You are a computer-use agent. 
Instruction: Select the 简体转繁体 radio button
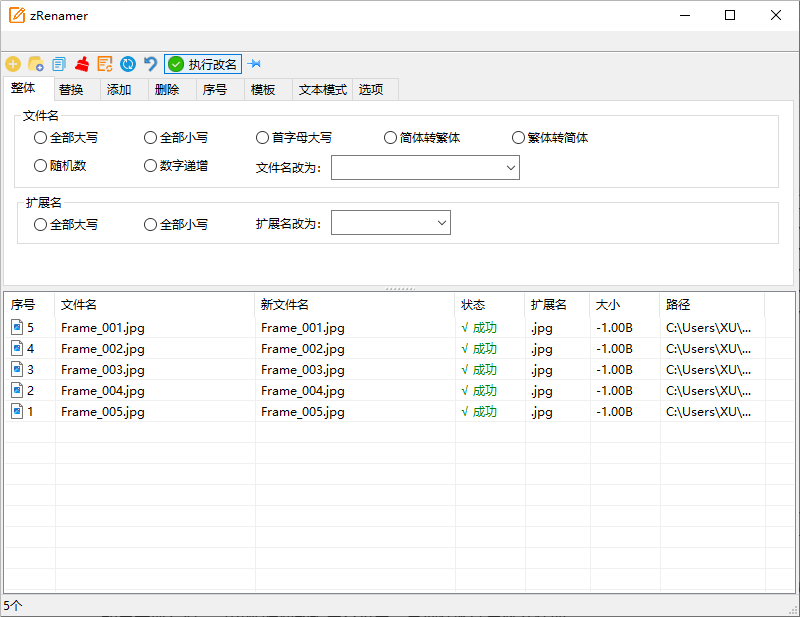[x=391, y=138]
